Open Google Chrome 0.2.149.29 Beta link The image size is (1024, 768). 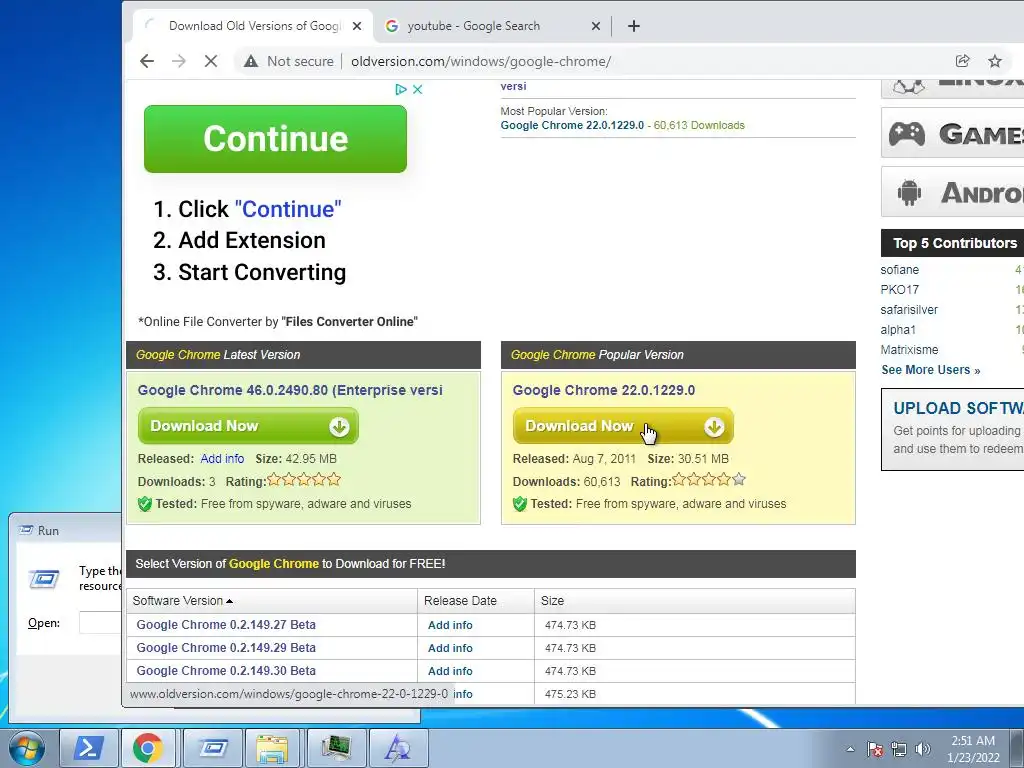[226, 648]
